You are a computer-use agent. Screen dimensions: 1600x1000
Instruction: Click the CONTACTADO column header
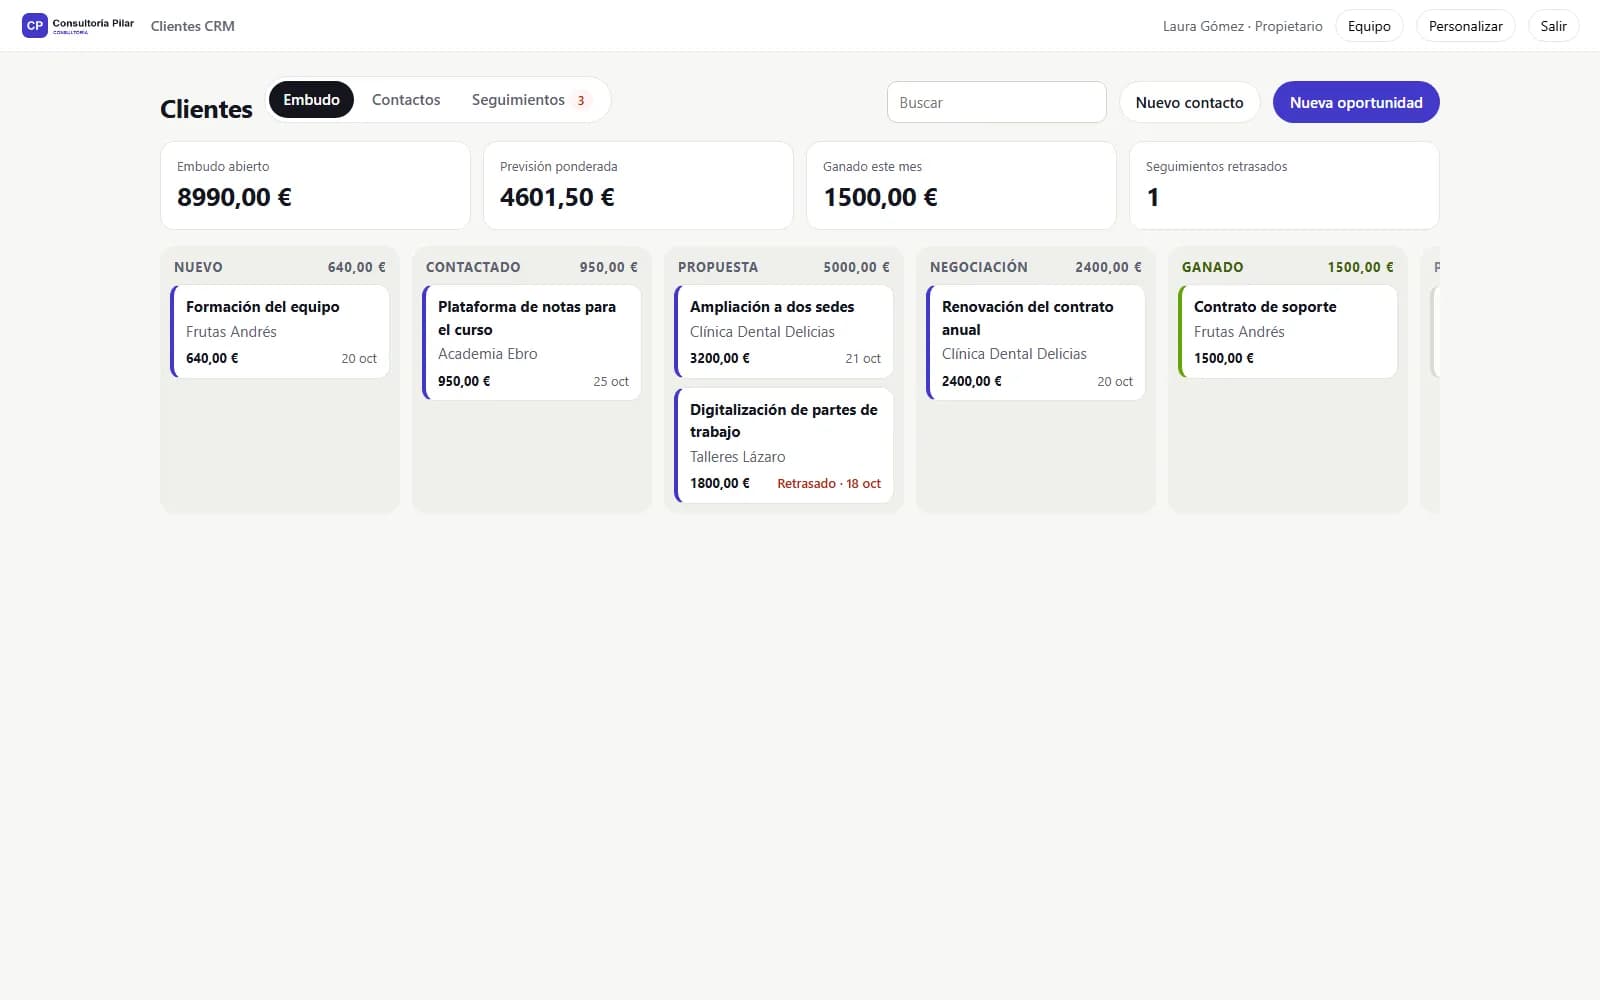click(473, 267)
